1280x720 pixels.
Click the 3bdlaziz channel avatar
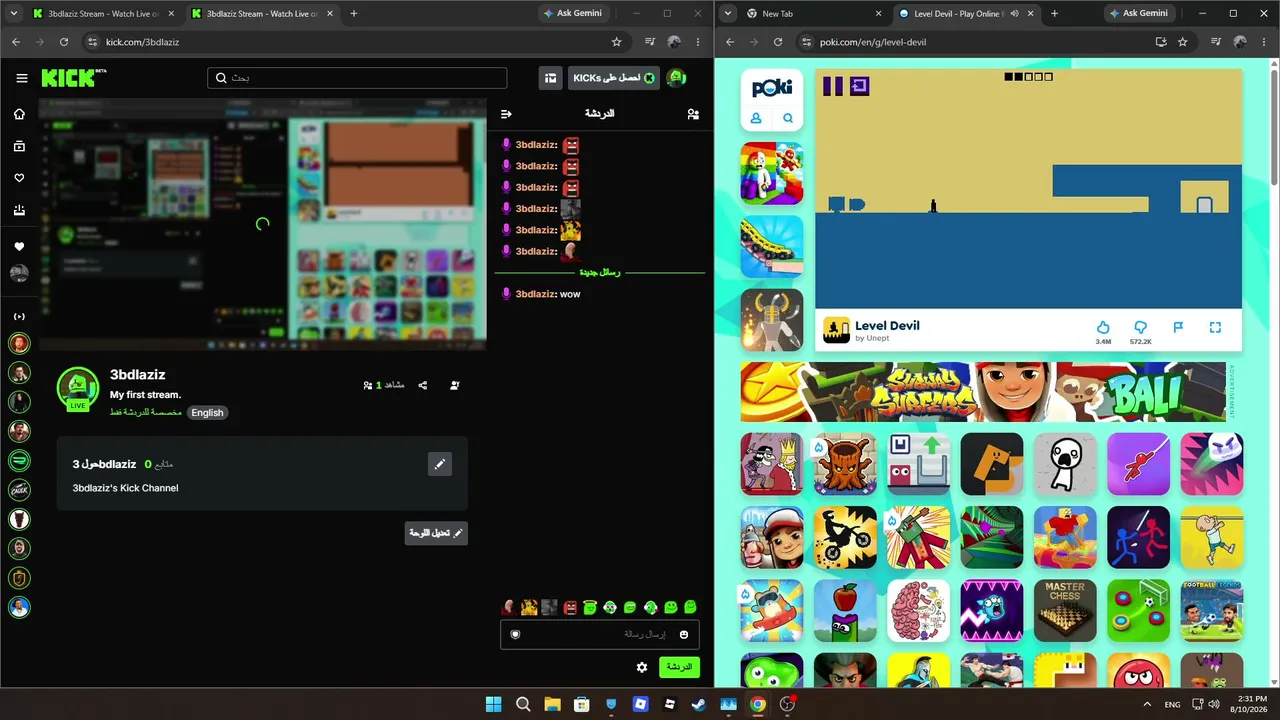point(77,388)
